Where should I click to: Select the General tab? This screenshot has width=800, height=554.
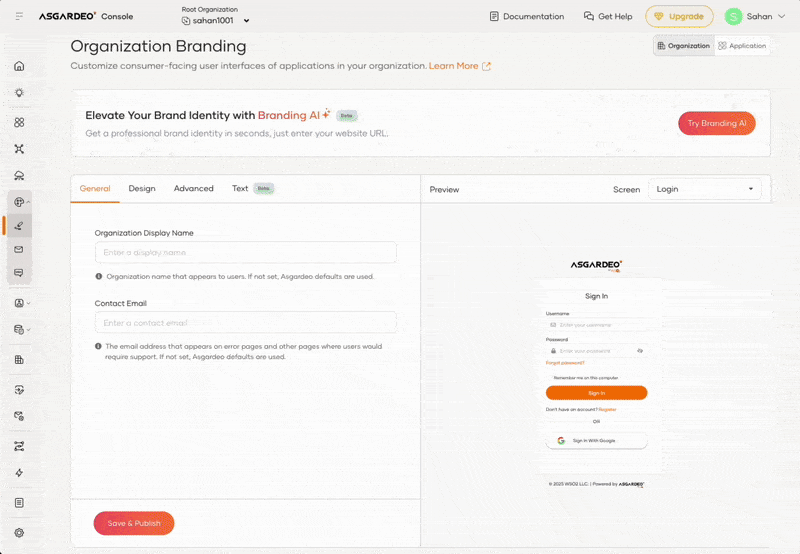point(95,189)
